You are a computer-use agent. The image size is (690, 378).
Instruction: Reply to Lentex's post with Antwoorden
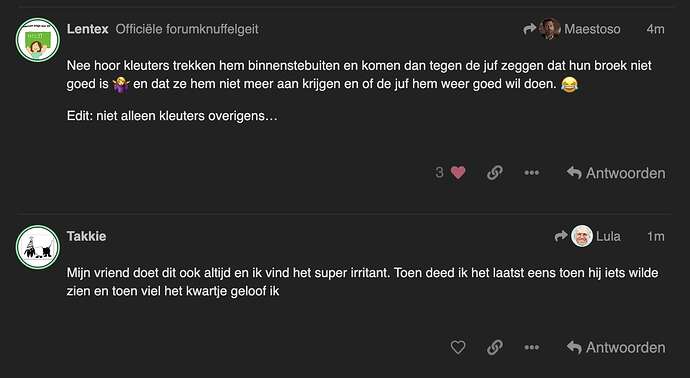[x=616, y=173]
